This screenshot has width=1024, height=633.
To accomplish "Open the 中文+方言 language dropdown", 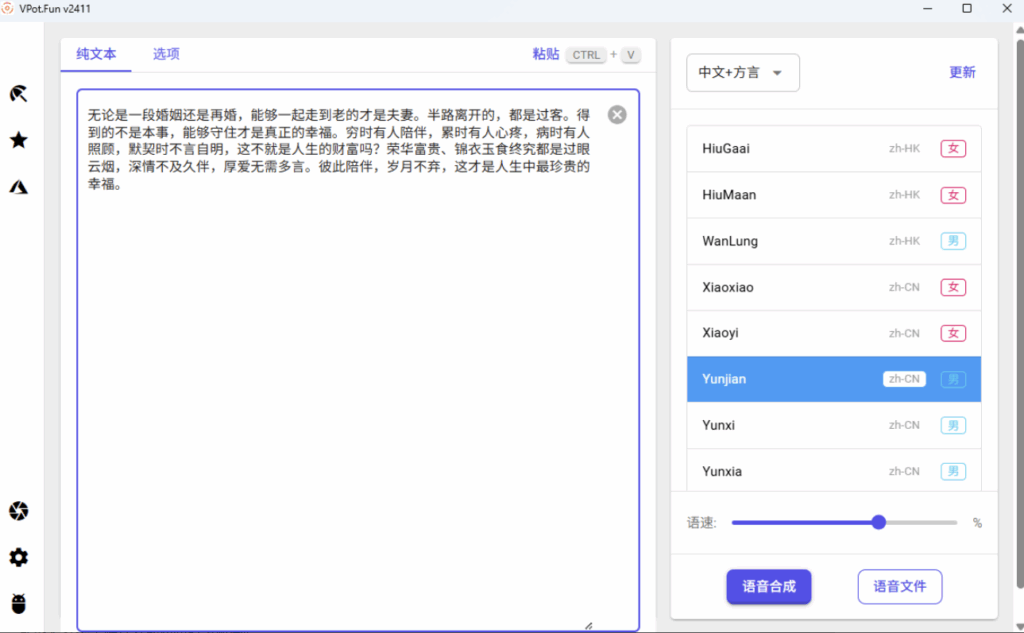I will coord(743,72).
